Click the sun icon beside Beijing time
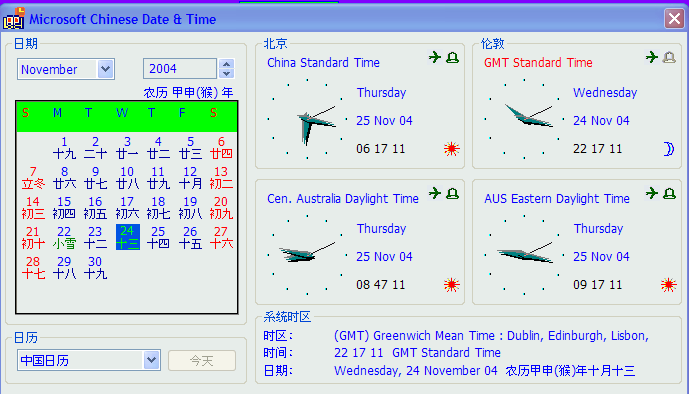 click(x=451, y=149)
